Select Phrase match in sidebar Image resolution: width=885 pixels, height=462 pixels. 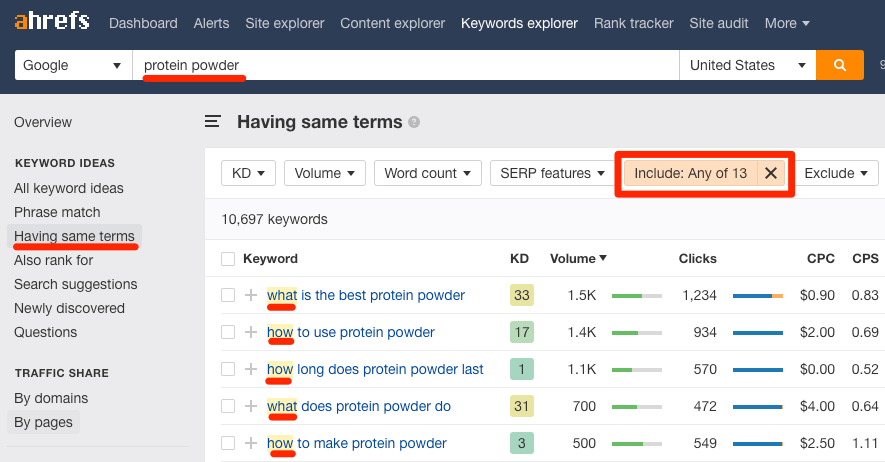(x=57, y=212)
